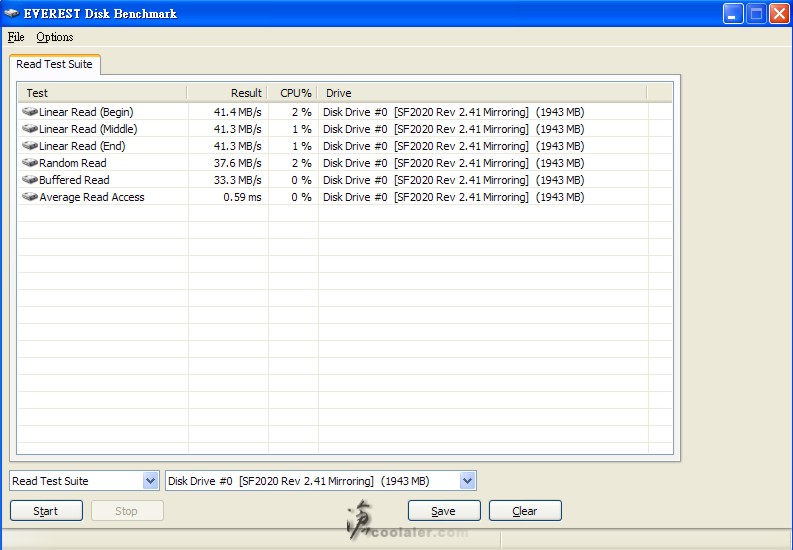Save the benchmark results
793x550 pixels.
point(444,511)
